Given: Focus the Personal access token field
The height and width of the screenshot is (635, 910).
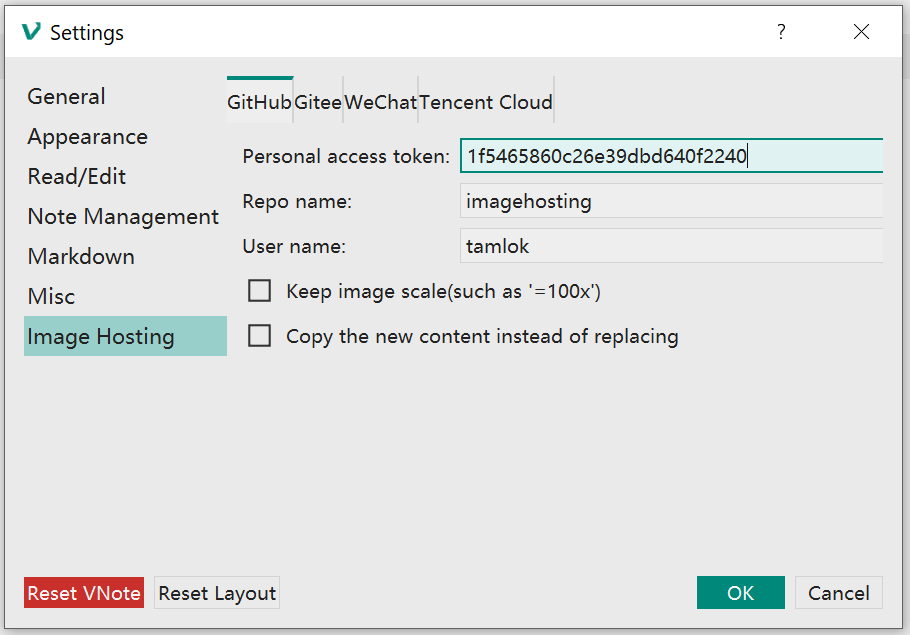Looking at the screenshot, I should click(x=671, y=156).
